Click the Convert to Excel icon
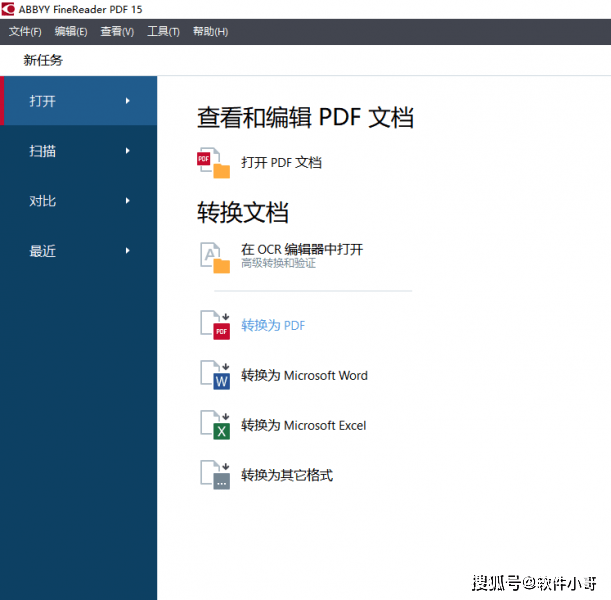This screenshot has width=611, height=600. pyautogui.click(x=215, y=425)
